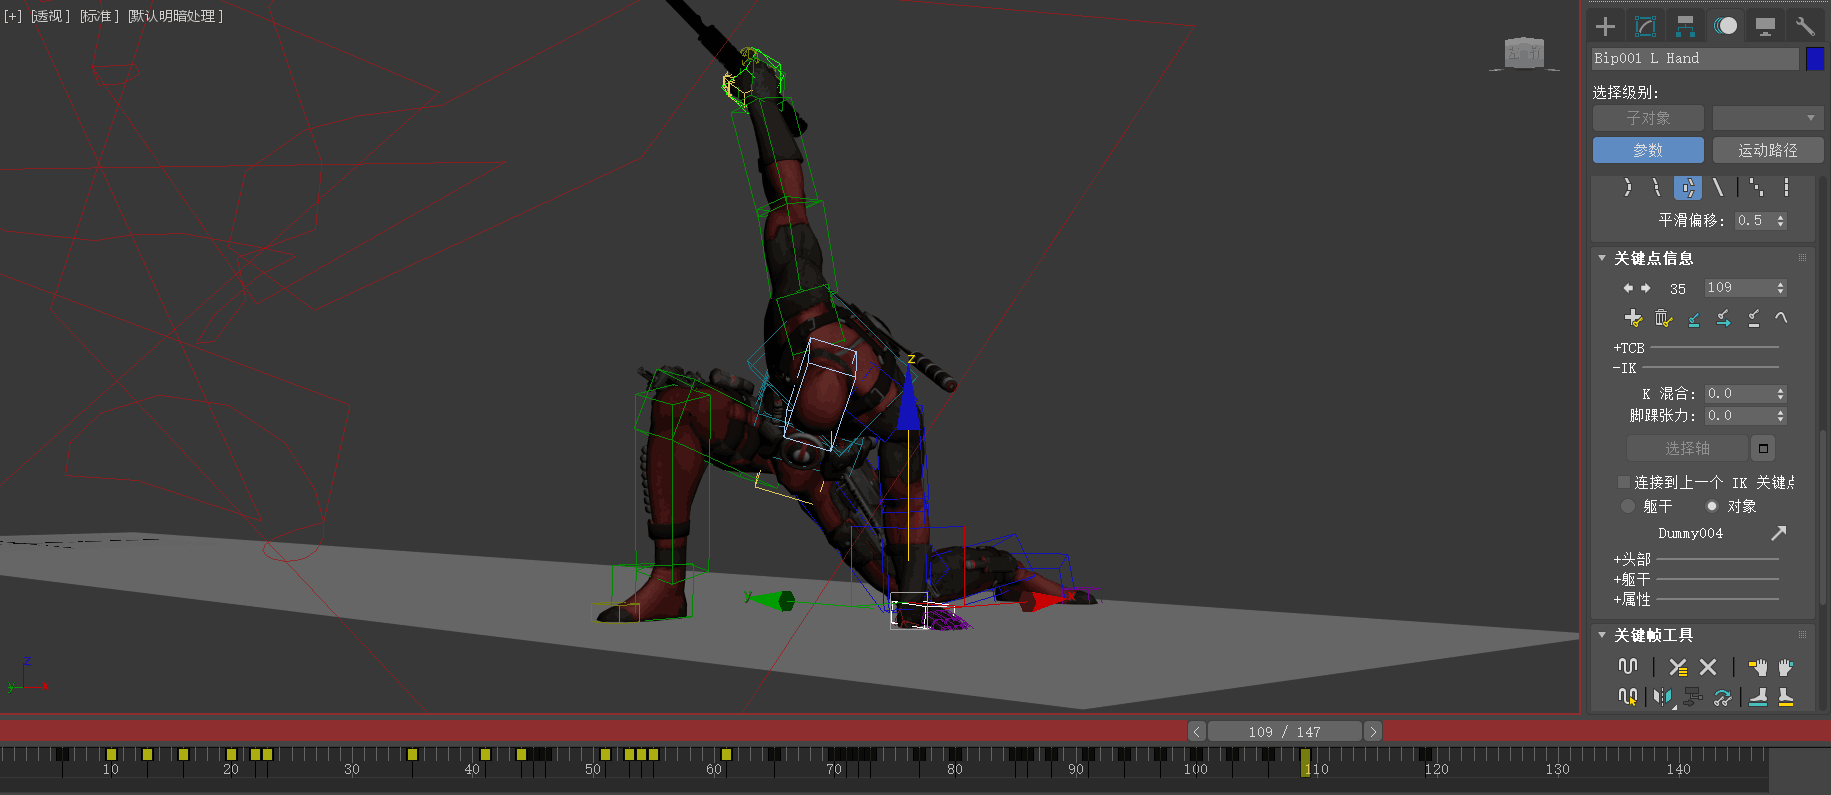Viewport: 1831px width, 795px height.
Task: Select the 对象 object radio button
Action: pyautogui.click(x=1712, y=506)
